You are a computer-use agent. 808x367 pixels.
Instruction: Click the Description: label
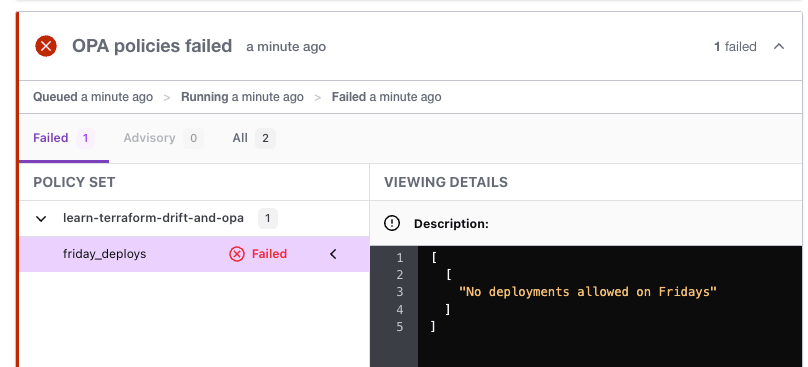[x=451, y=224]
